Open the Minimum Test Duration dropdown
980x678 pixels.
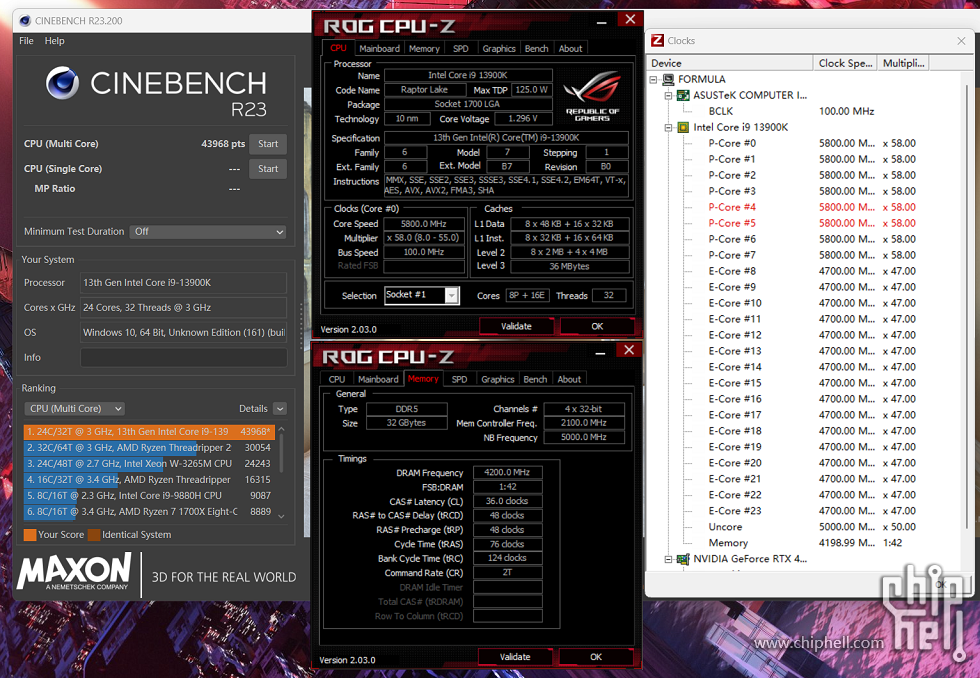click(208, 232)
